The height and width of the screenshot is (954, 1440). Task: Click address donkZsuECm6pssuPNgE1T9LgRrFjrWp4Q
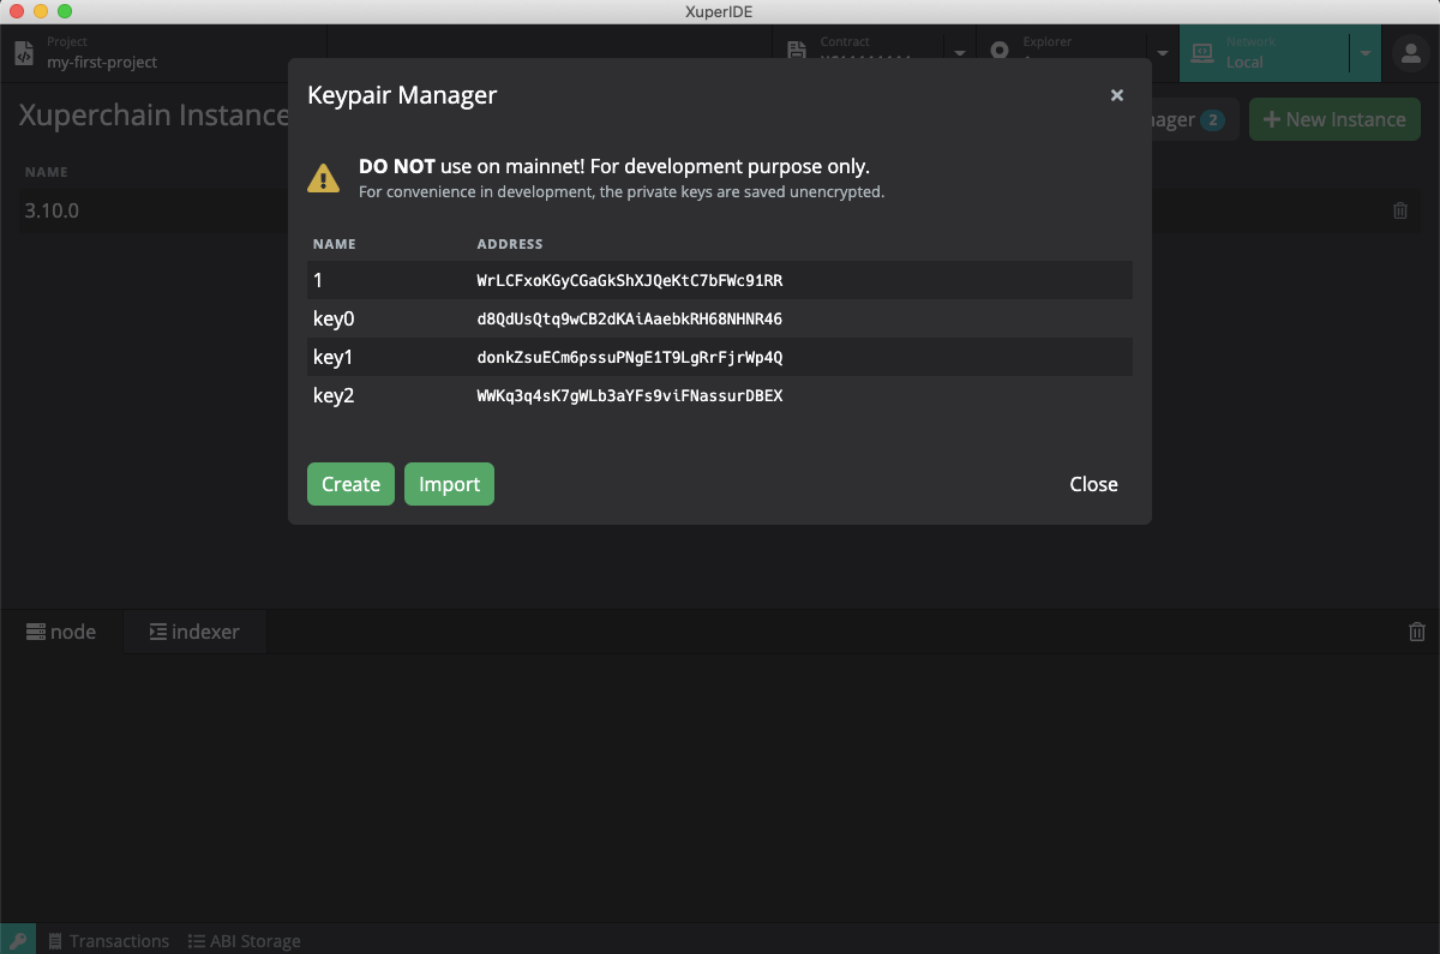pyautogui.click(x=629, y=357)
